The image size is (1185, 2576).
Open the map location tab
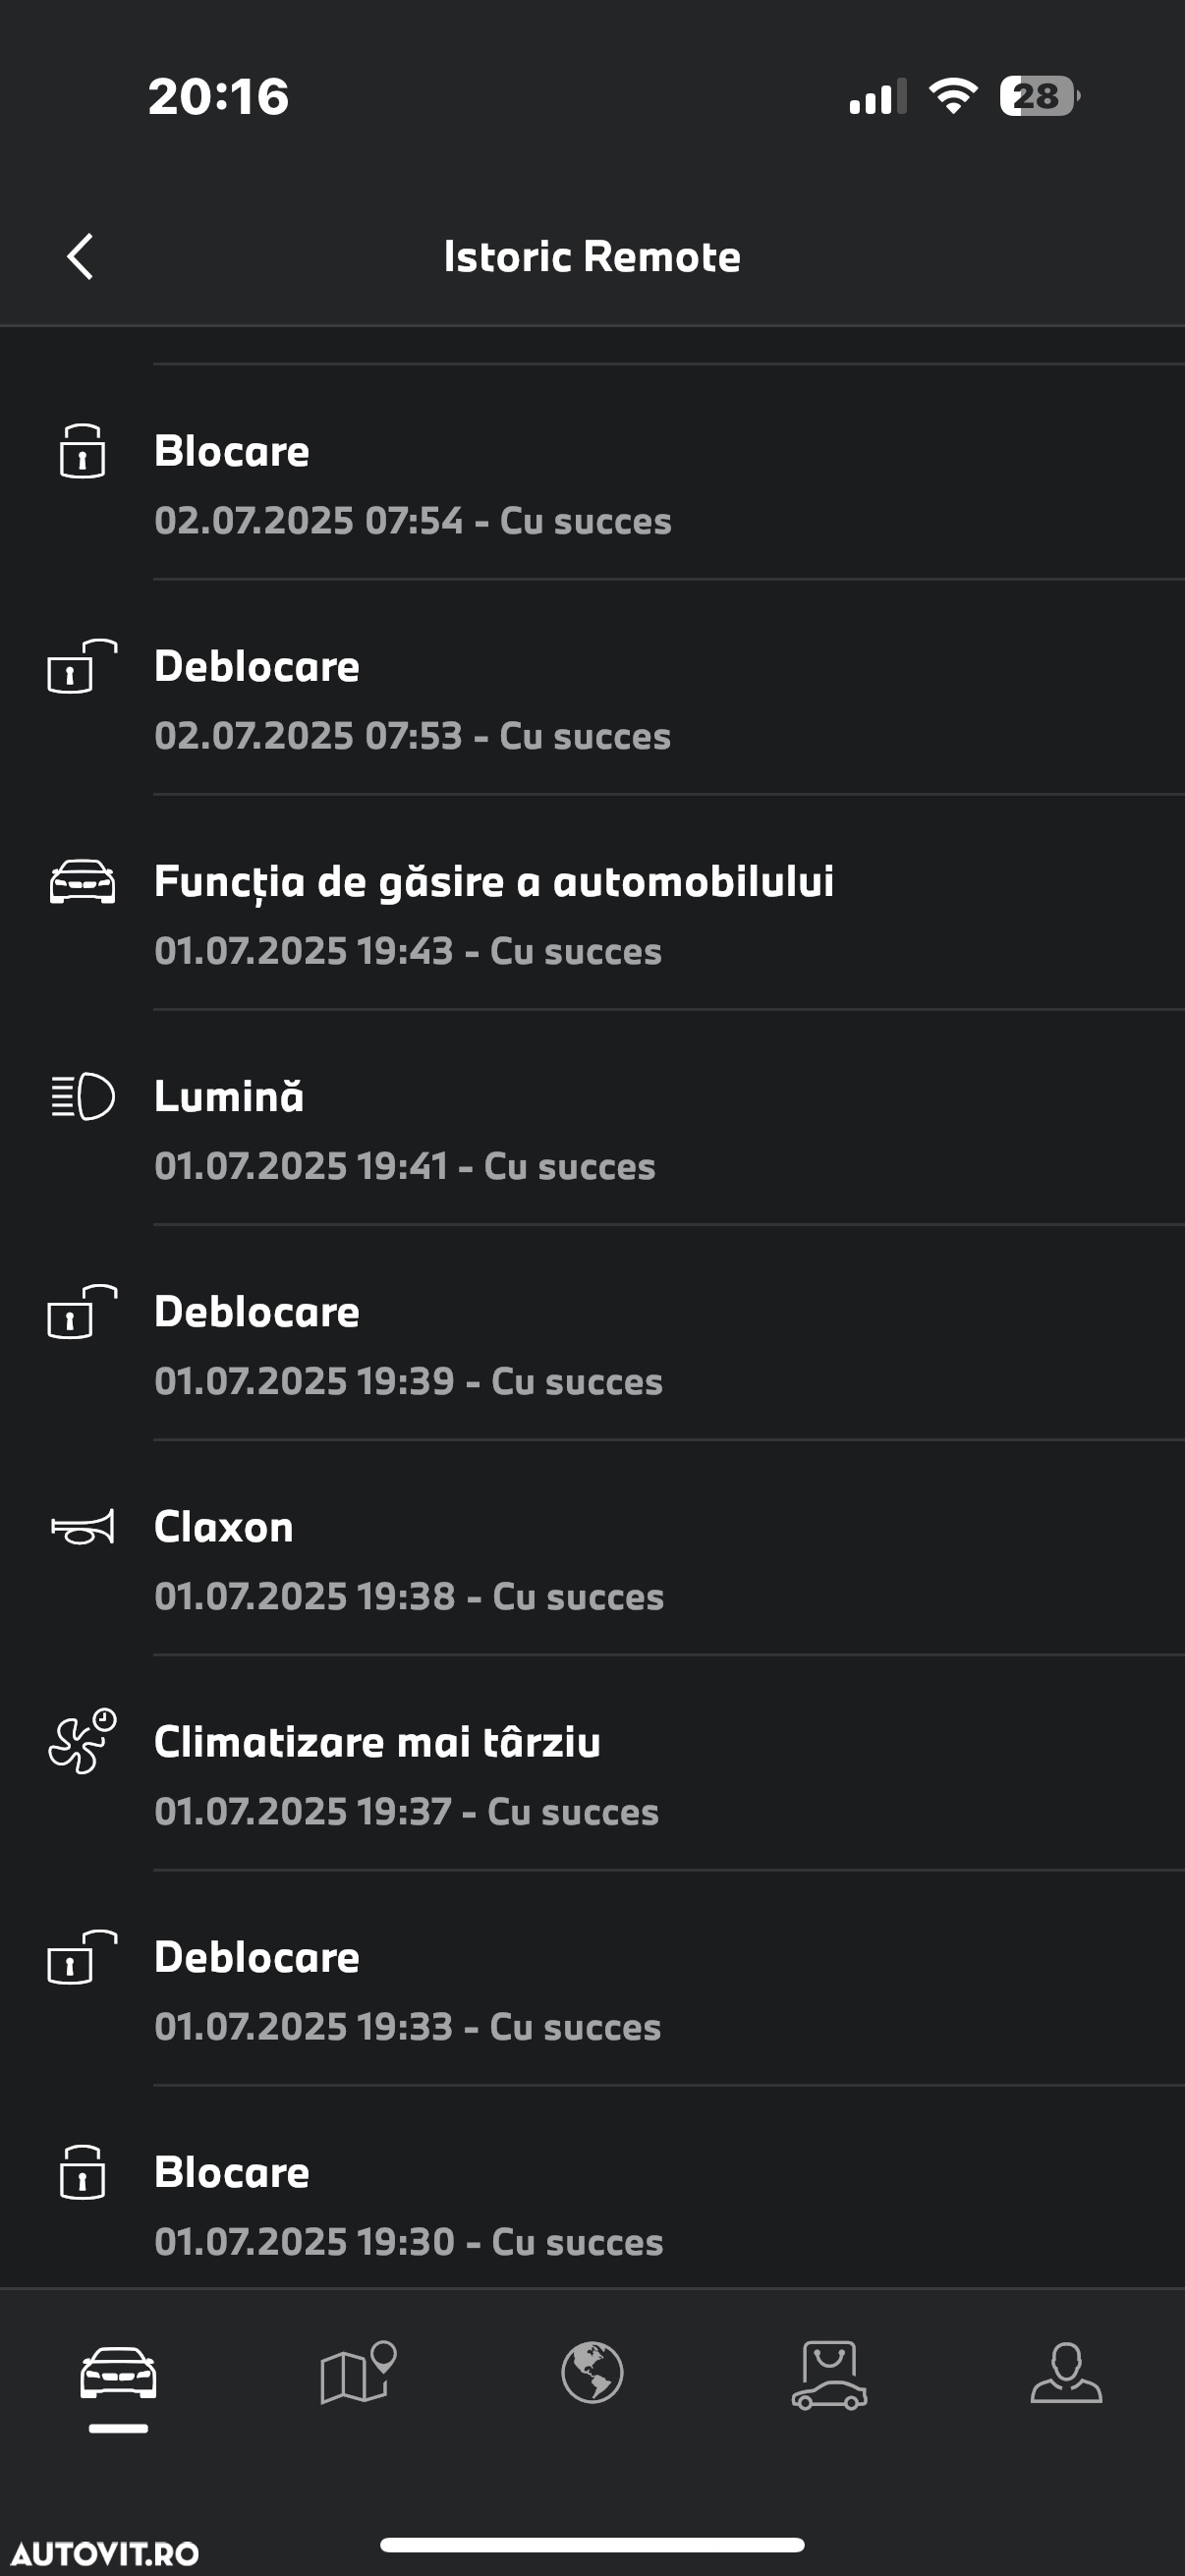point(358,2372)
